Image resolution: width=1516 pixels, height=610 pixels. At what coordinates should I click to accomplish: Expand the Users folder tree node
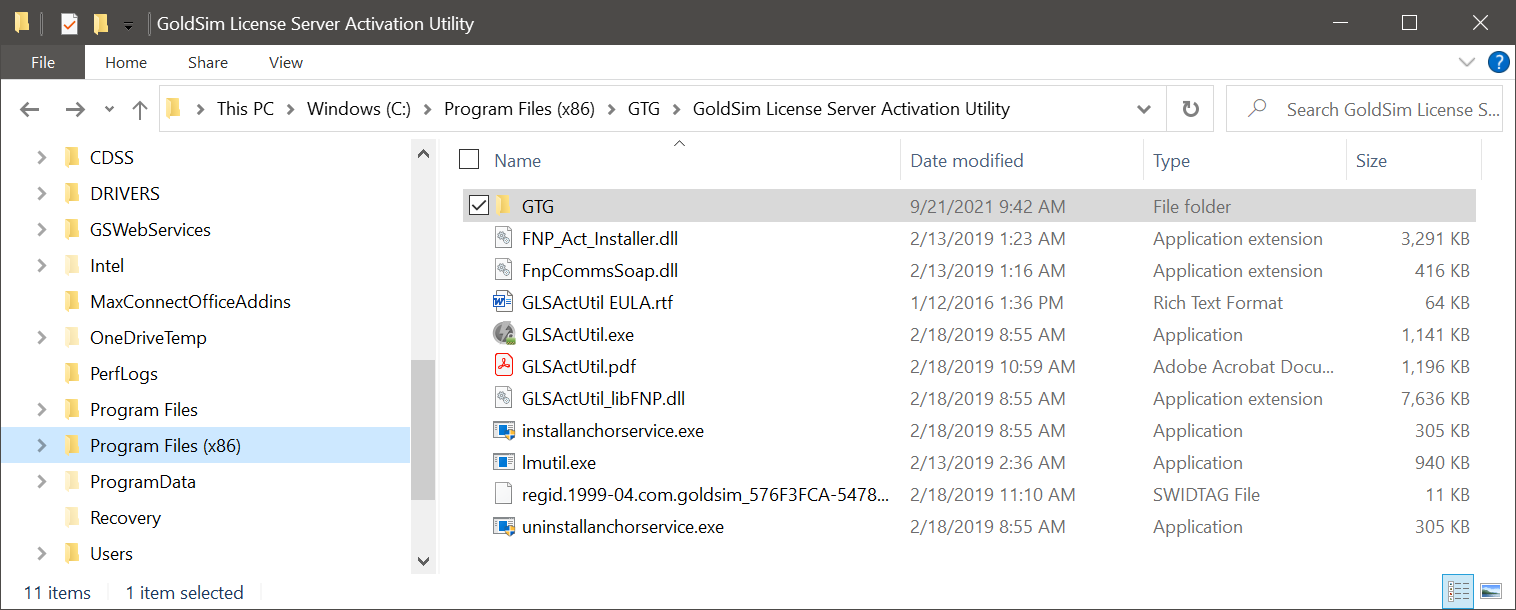pos(41,553)
